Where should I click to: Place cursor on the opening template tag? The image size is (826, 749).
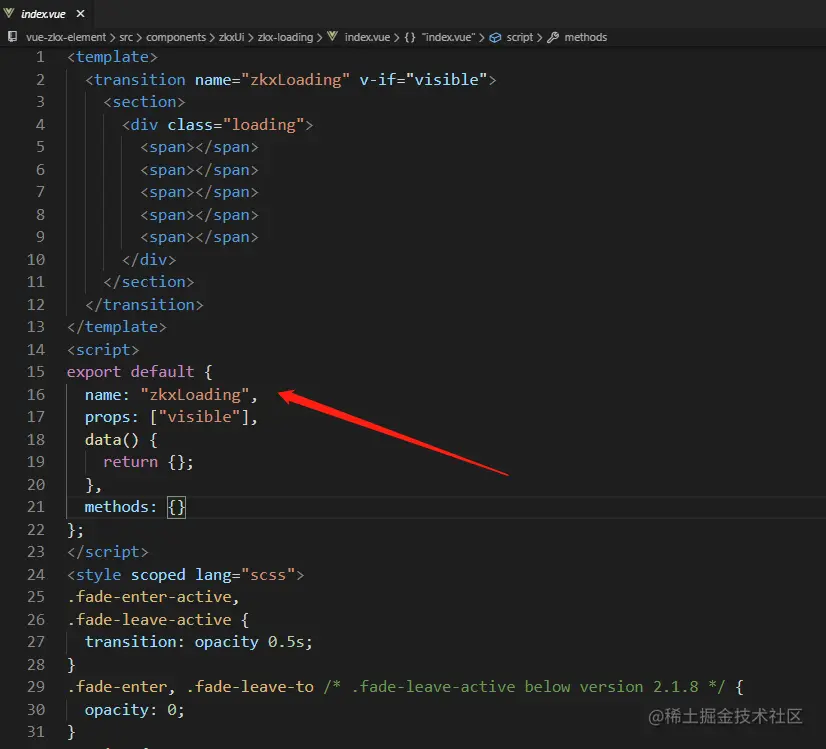tap(112, 57)
